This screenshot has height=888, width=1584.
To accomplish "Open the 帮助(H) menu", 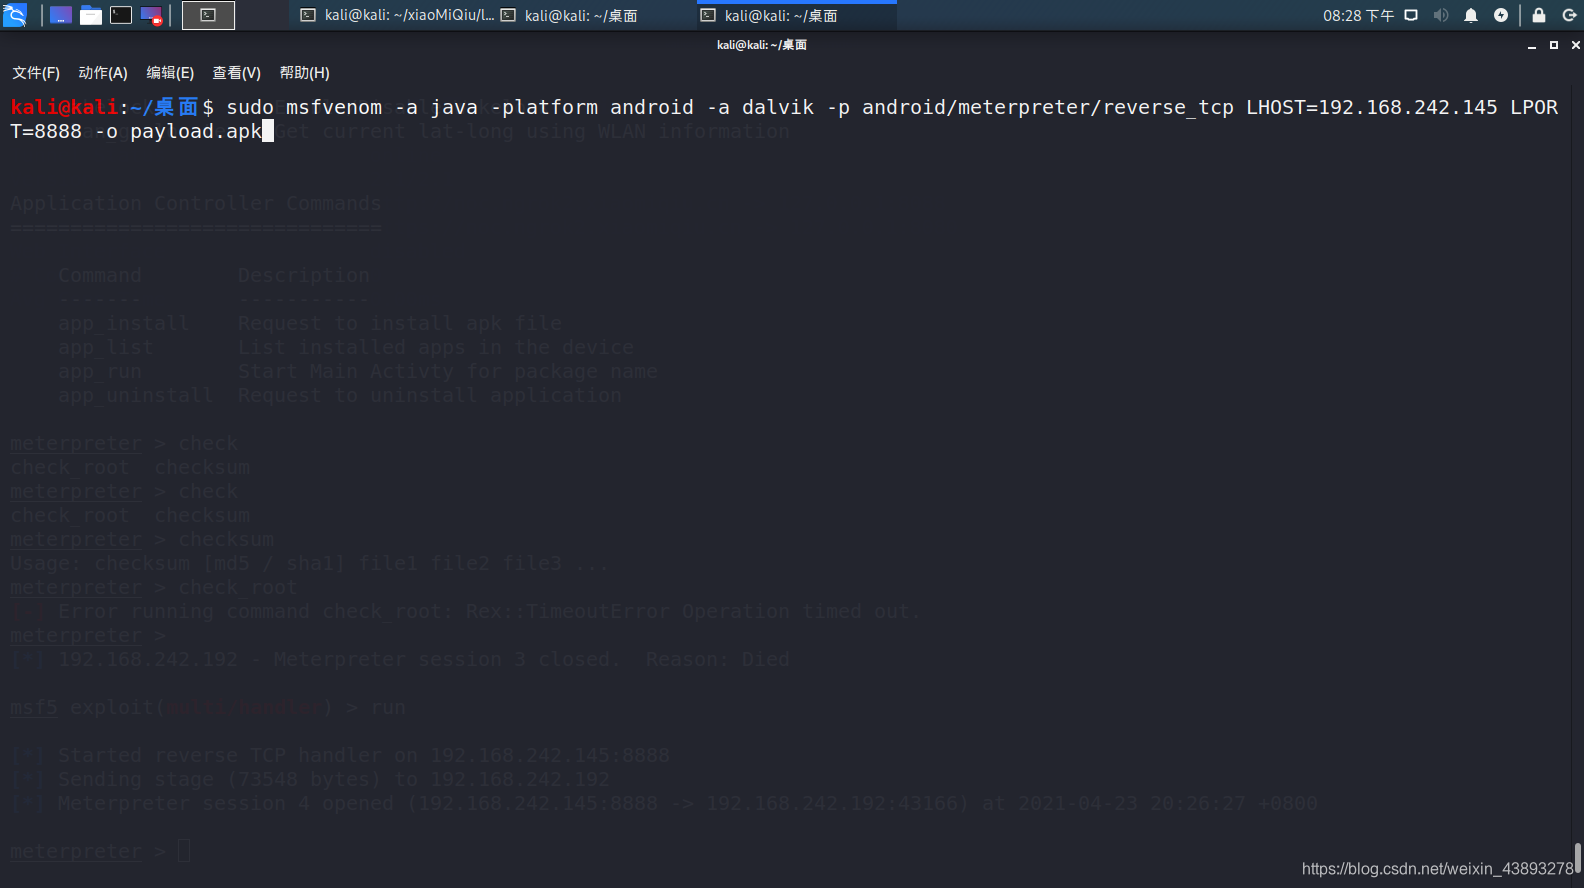I will [x=304, y=73].
